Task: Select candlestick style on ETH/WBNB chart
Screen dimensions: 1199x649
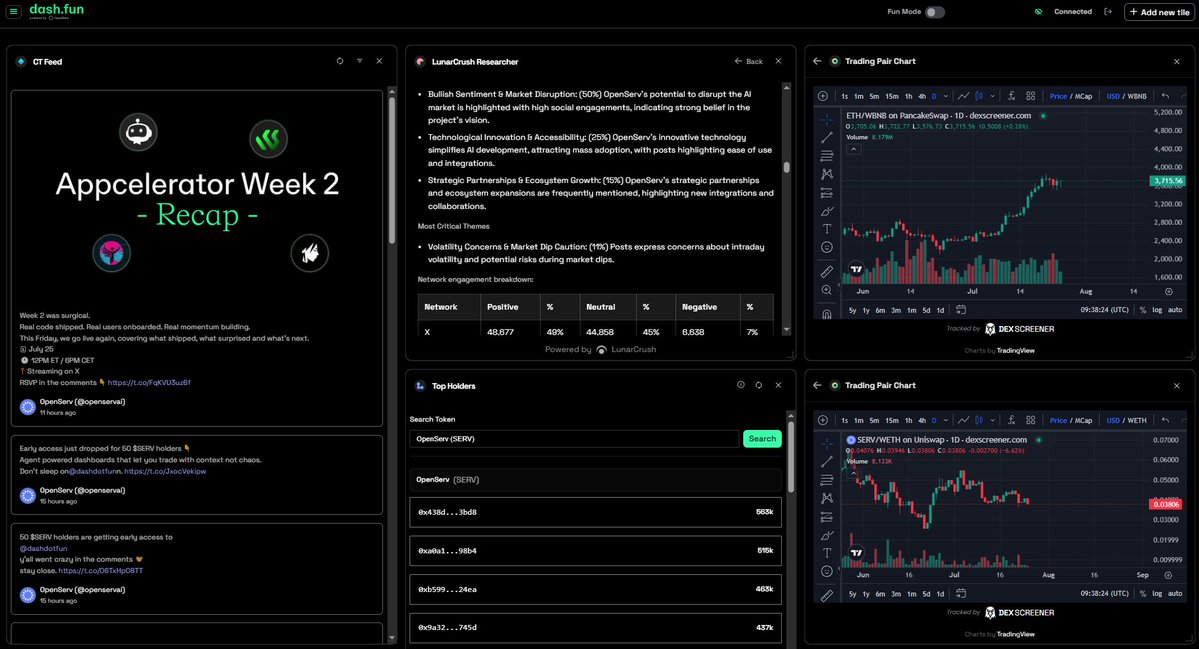Action: [x=979, y=96]
